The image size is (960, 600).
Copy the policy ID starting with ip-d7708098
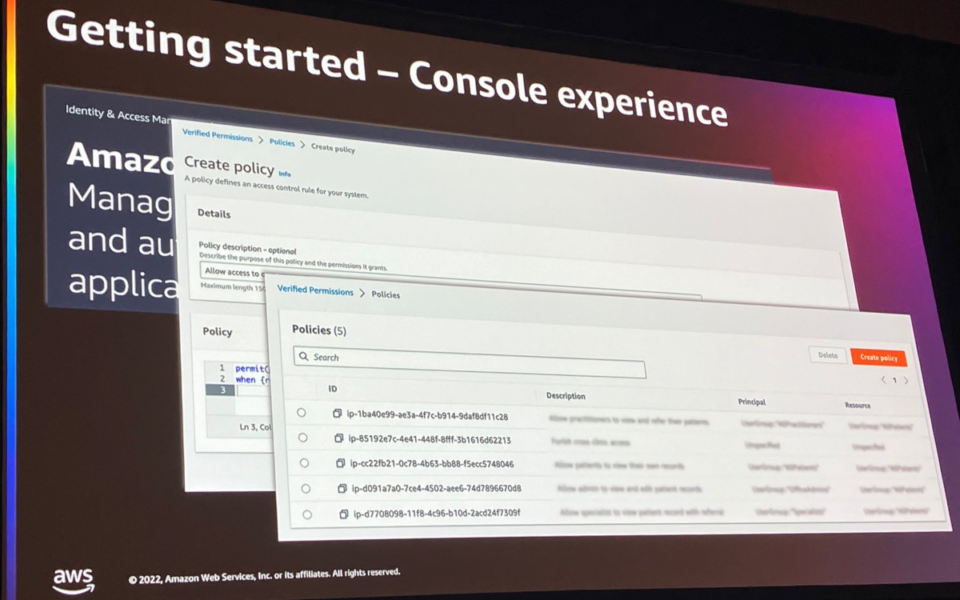coord(344,514)
